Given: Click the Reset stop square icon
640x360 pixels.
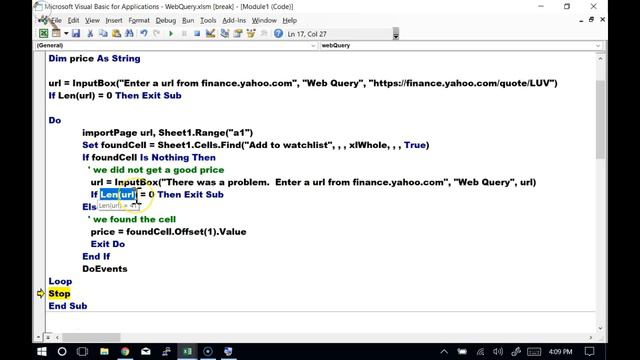Looking at the screenshot, I should (197, 33).
